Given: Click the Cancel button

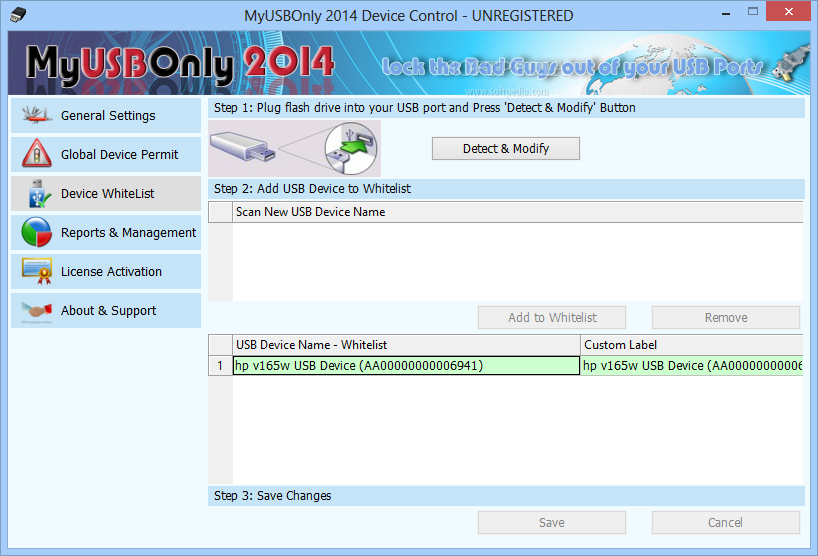Looking at the screenshot, I should pos(726,523).
